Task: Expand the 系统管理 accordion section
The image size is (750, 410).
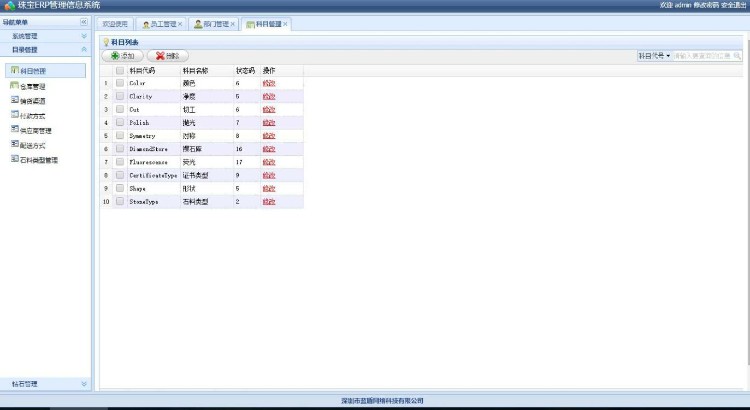Action: 46,36
